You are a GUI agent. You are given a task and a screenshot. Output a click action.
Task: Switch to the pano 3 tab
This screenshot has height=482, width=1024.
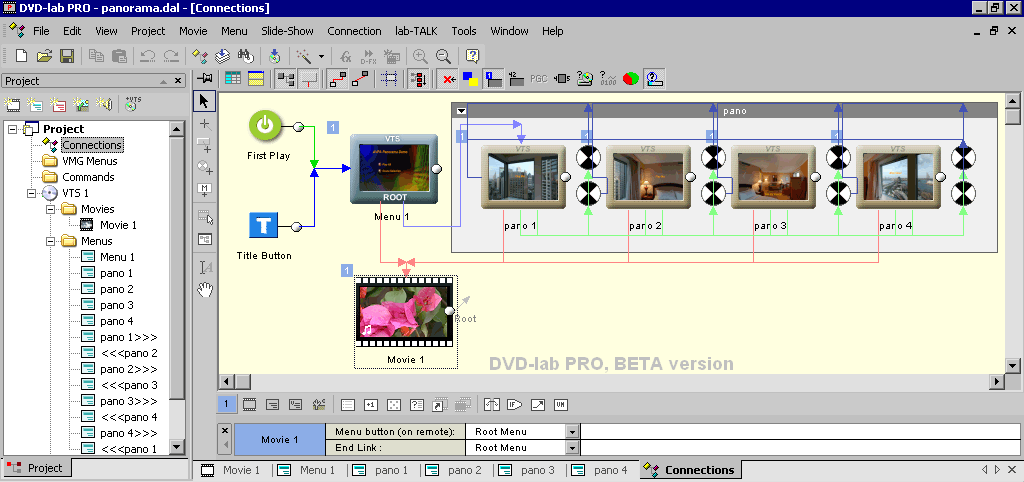coord(530,470)
